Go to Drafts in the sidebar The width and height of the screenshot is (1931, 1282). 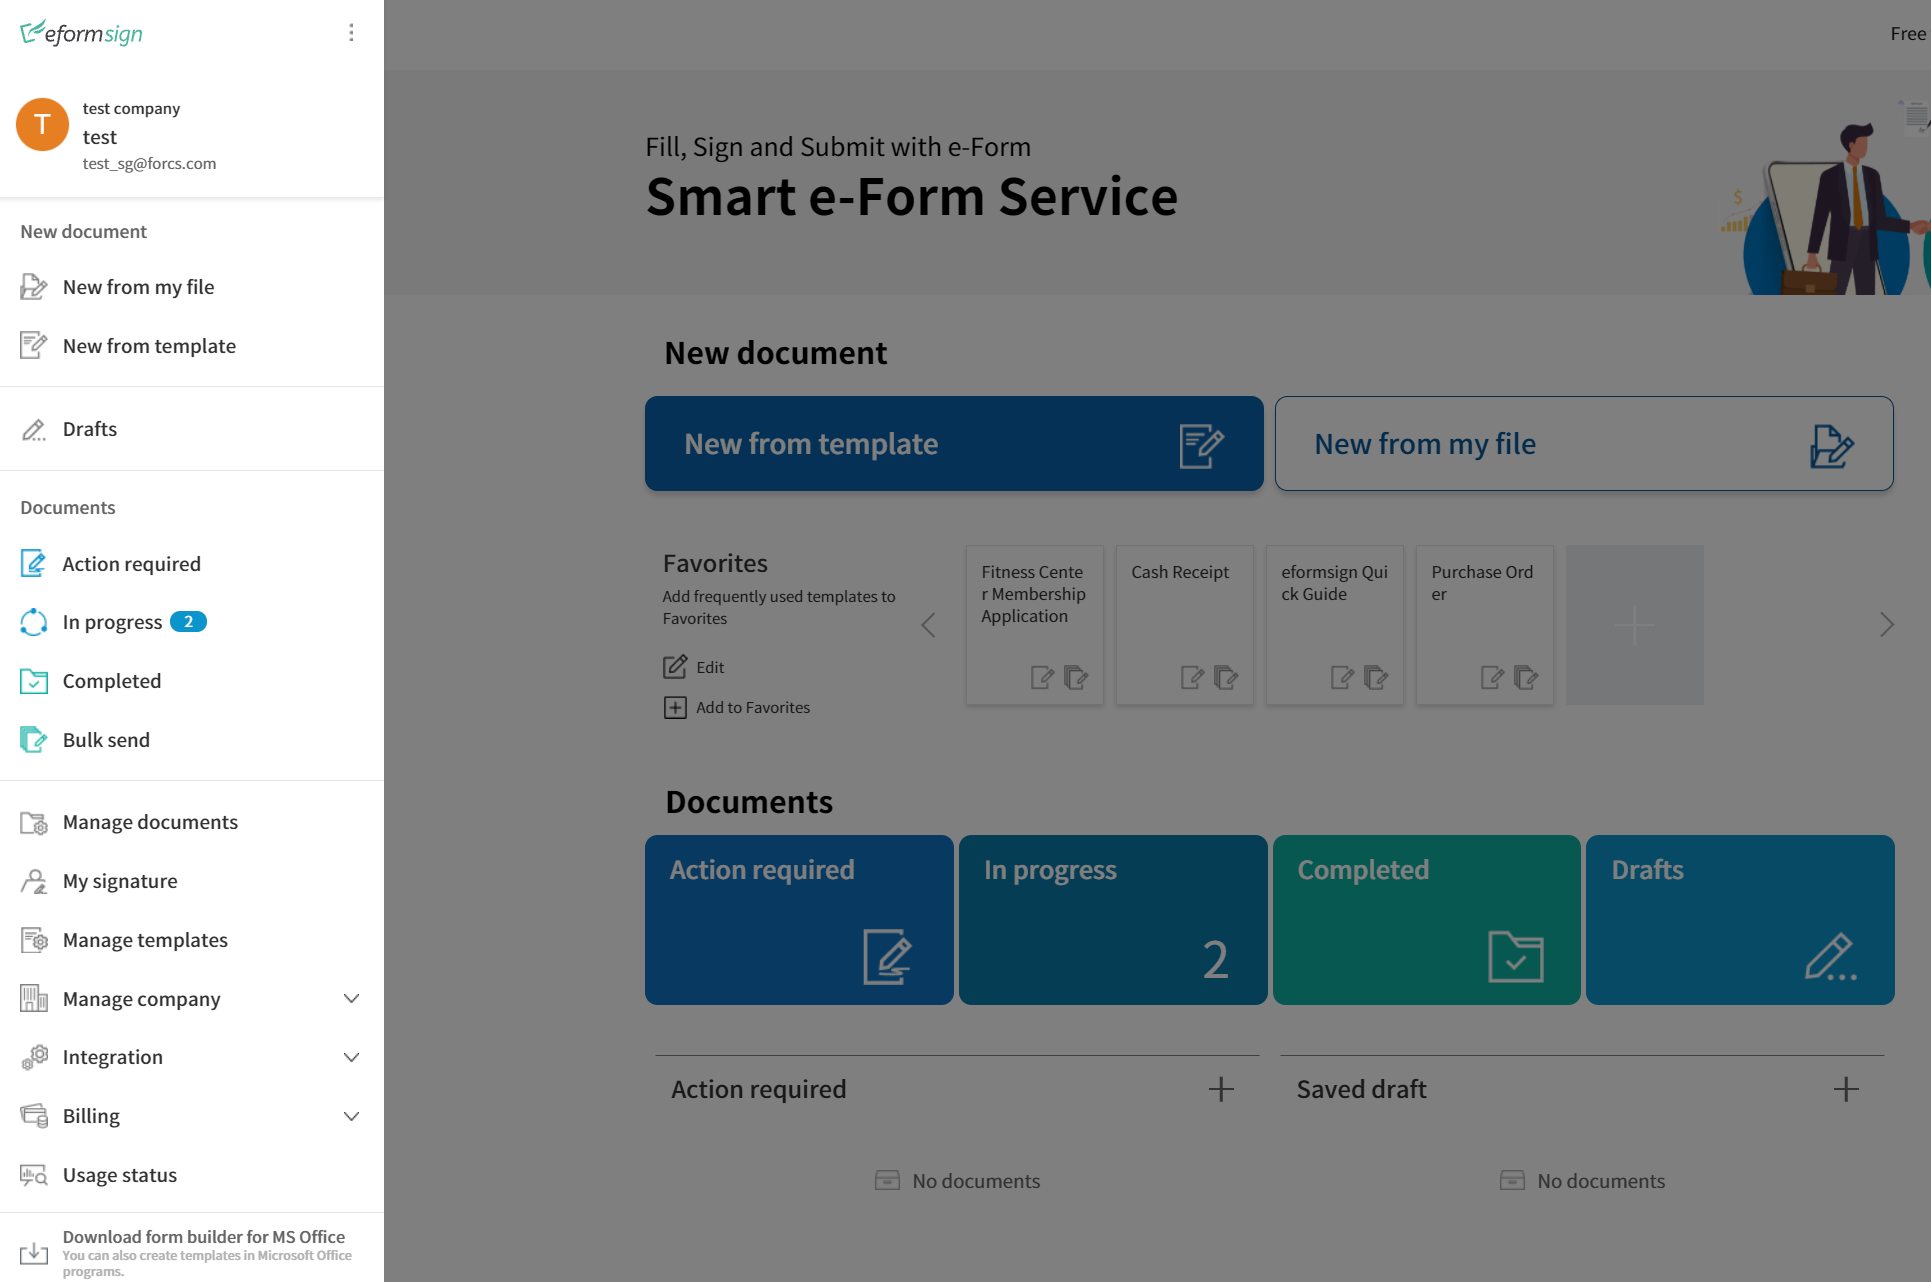[x=192, y=429]
